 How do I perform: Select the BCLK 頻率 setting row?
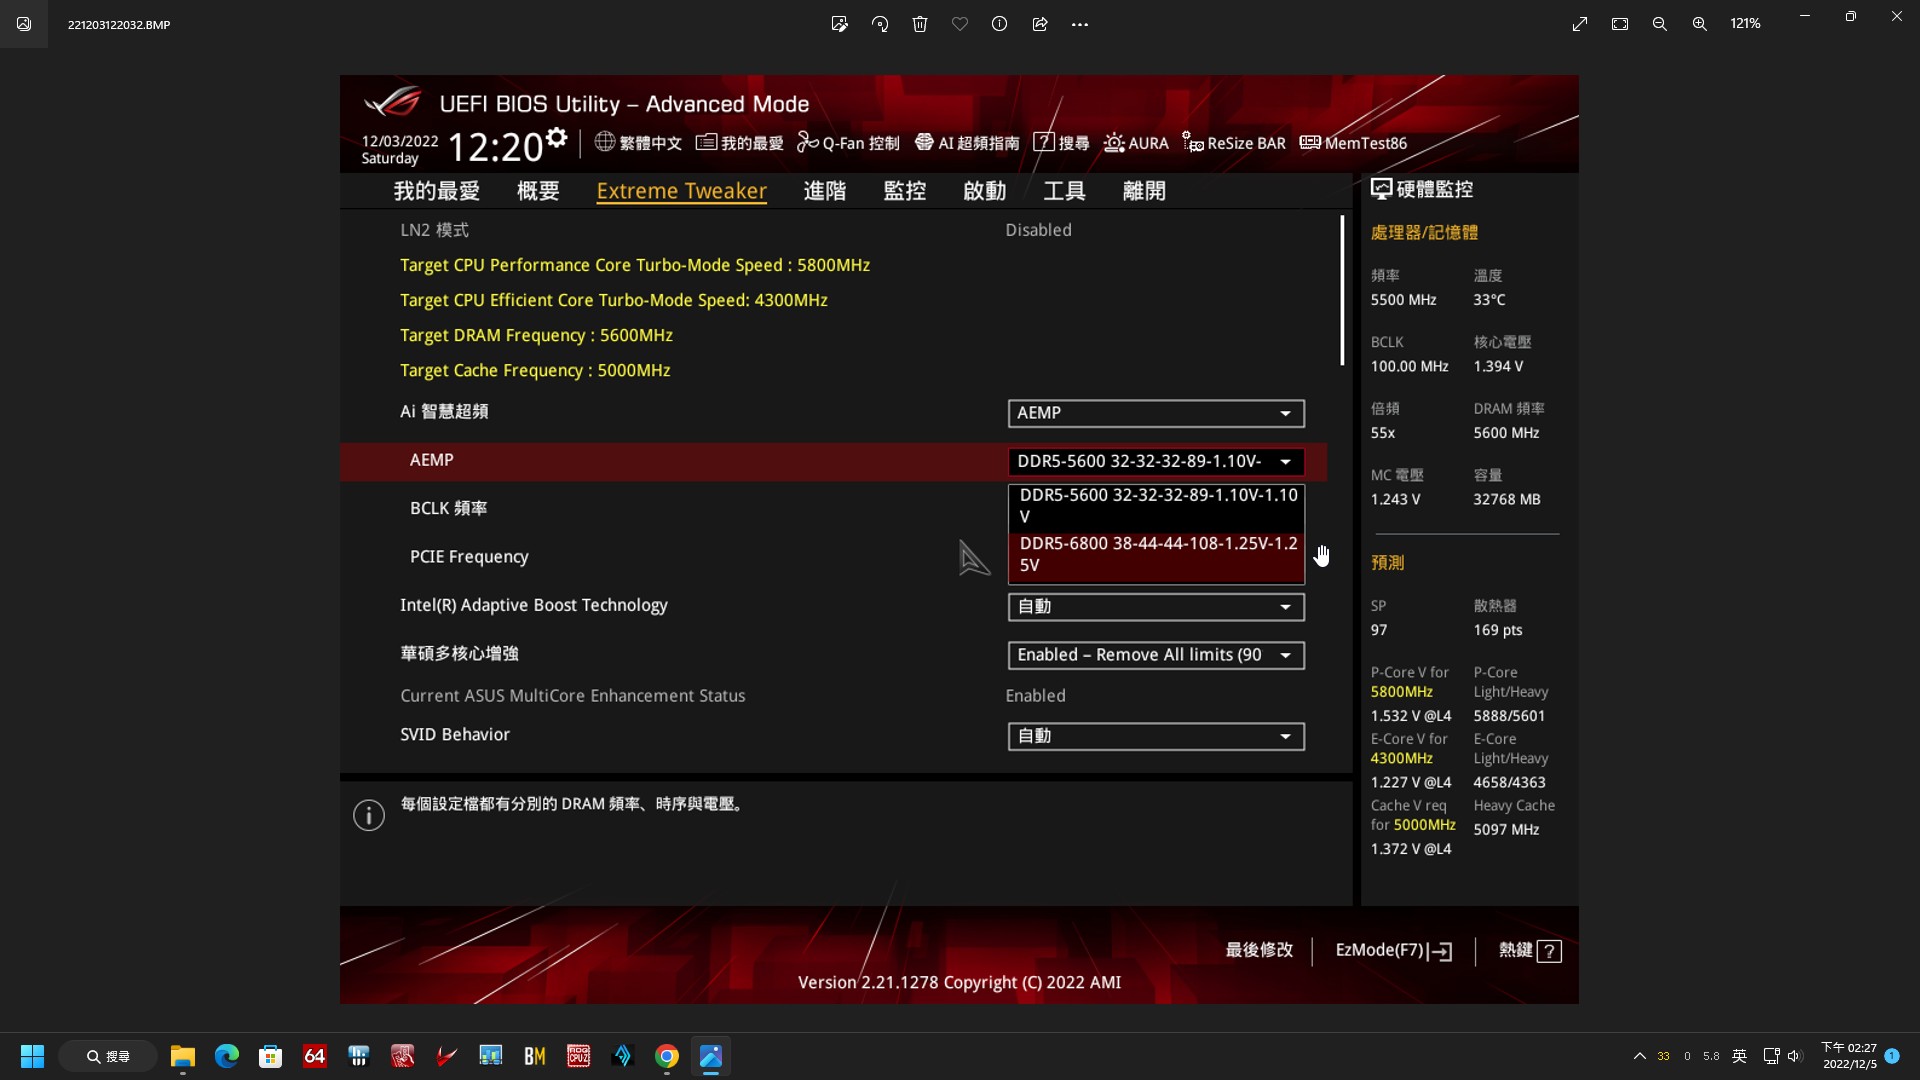tap(448, 508)
